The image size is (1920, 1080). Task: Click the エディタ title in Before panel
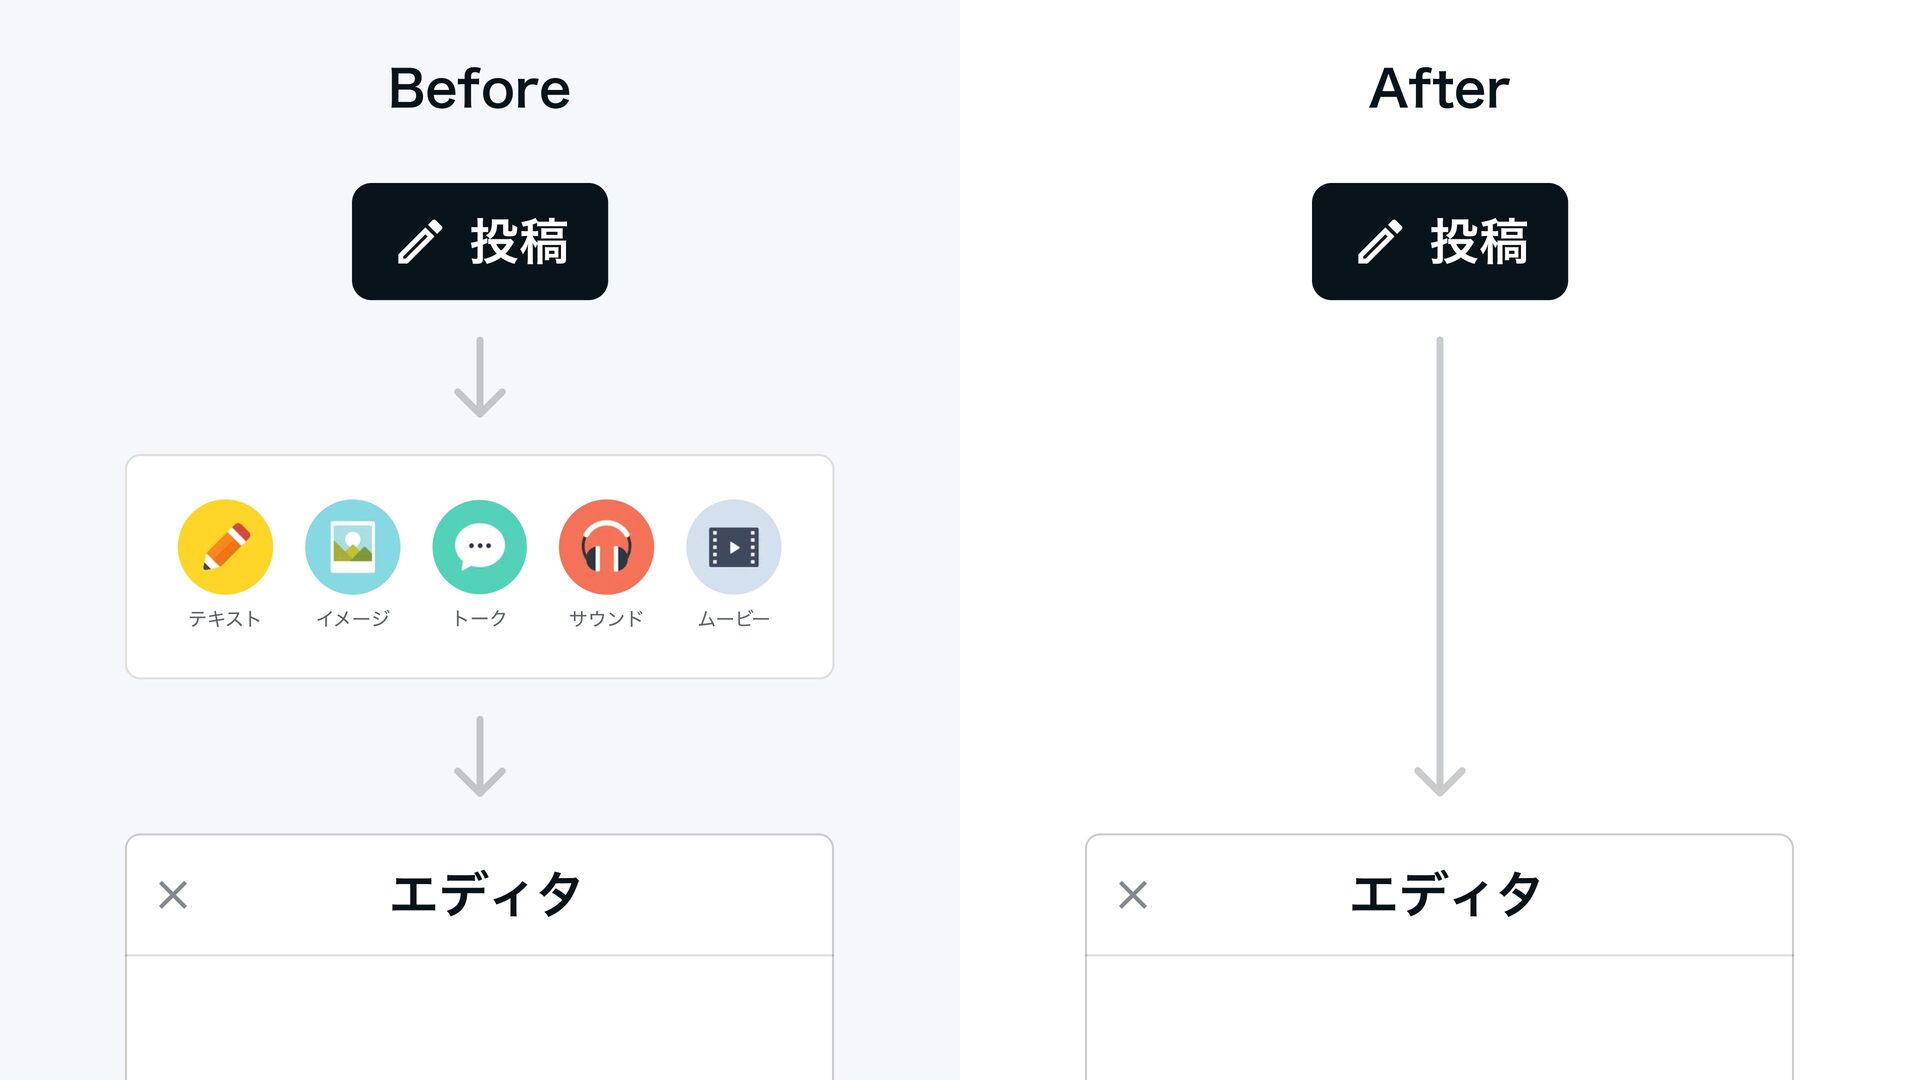click(485, 894)
